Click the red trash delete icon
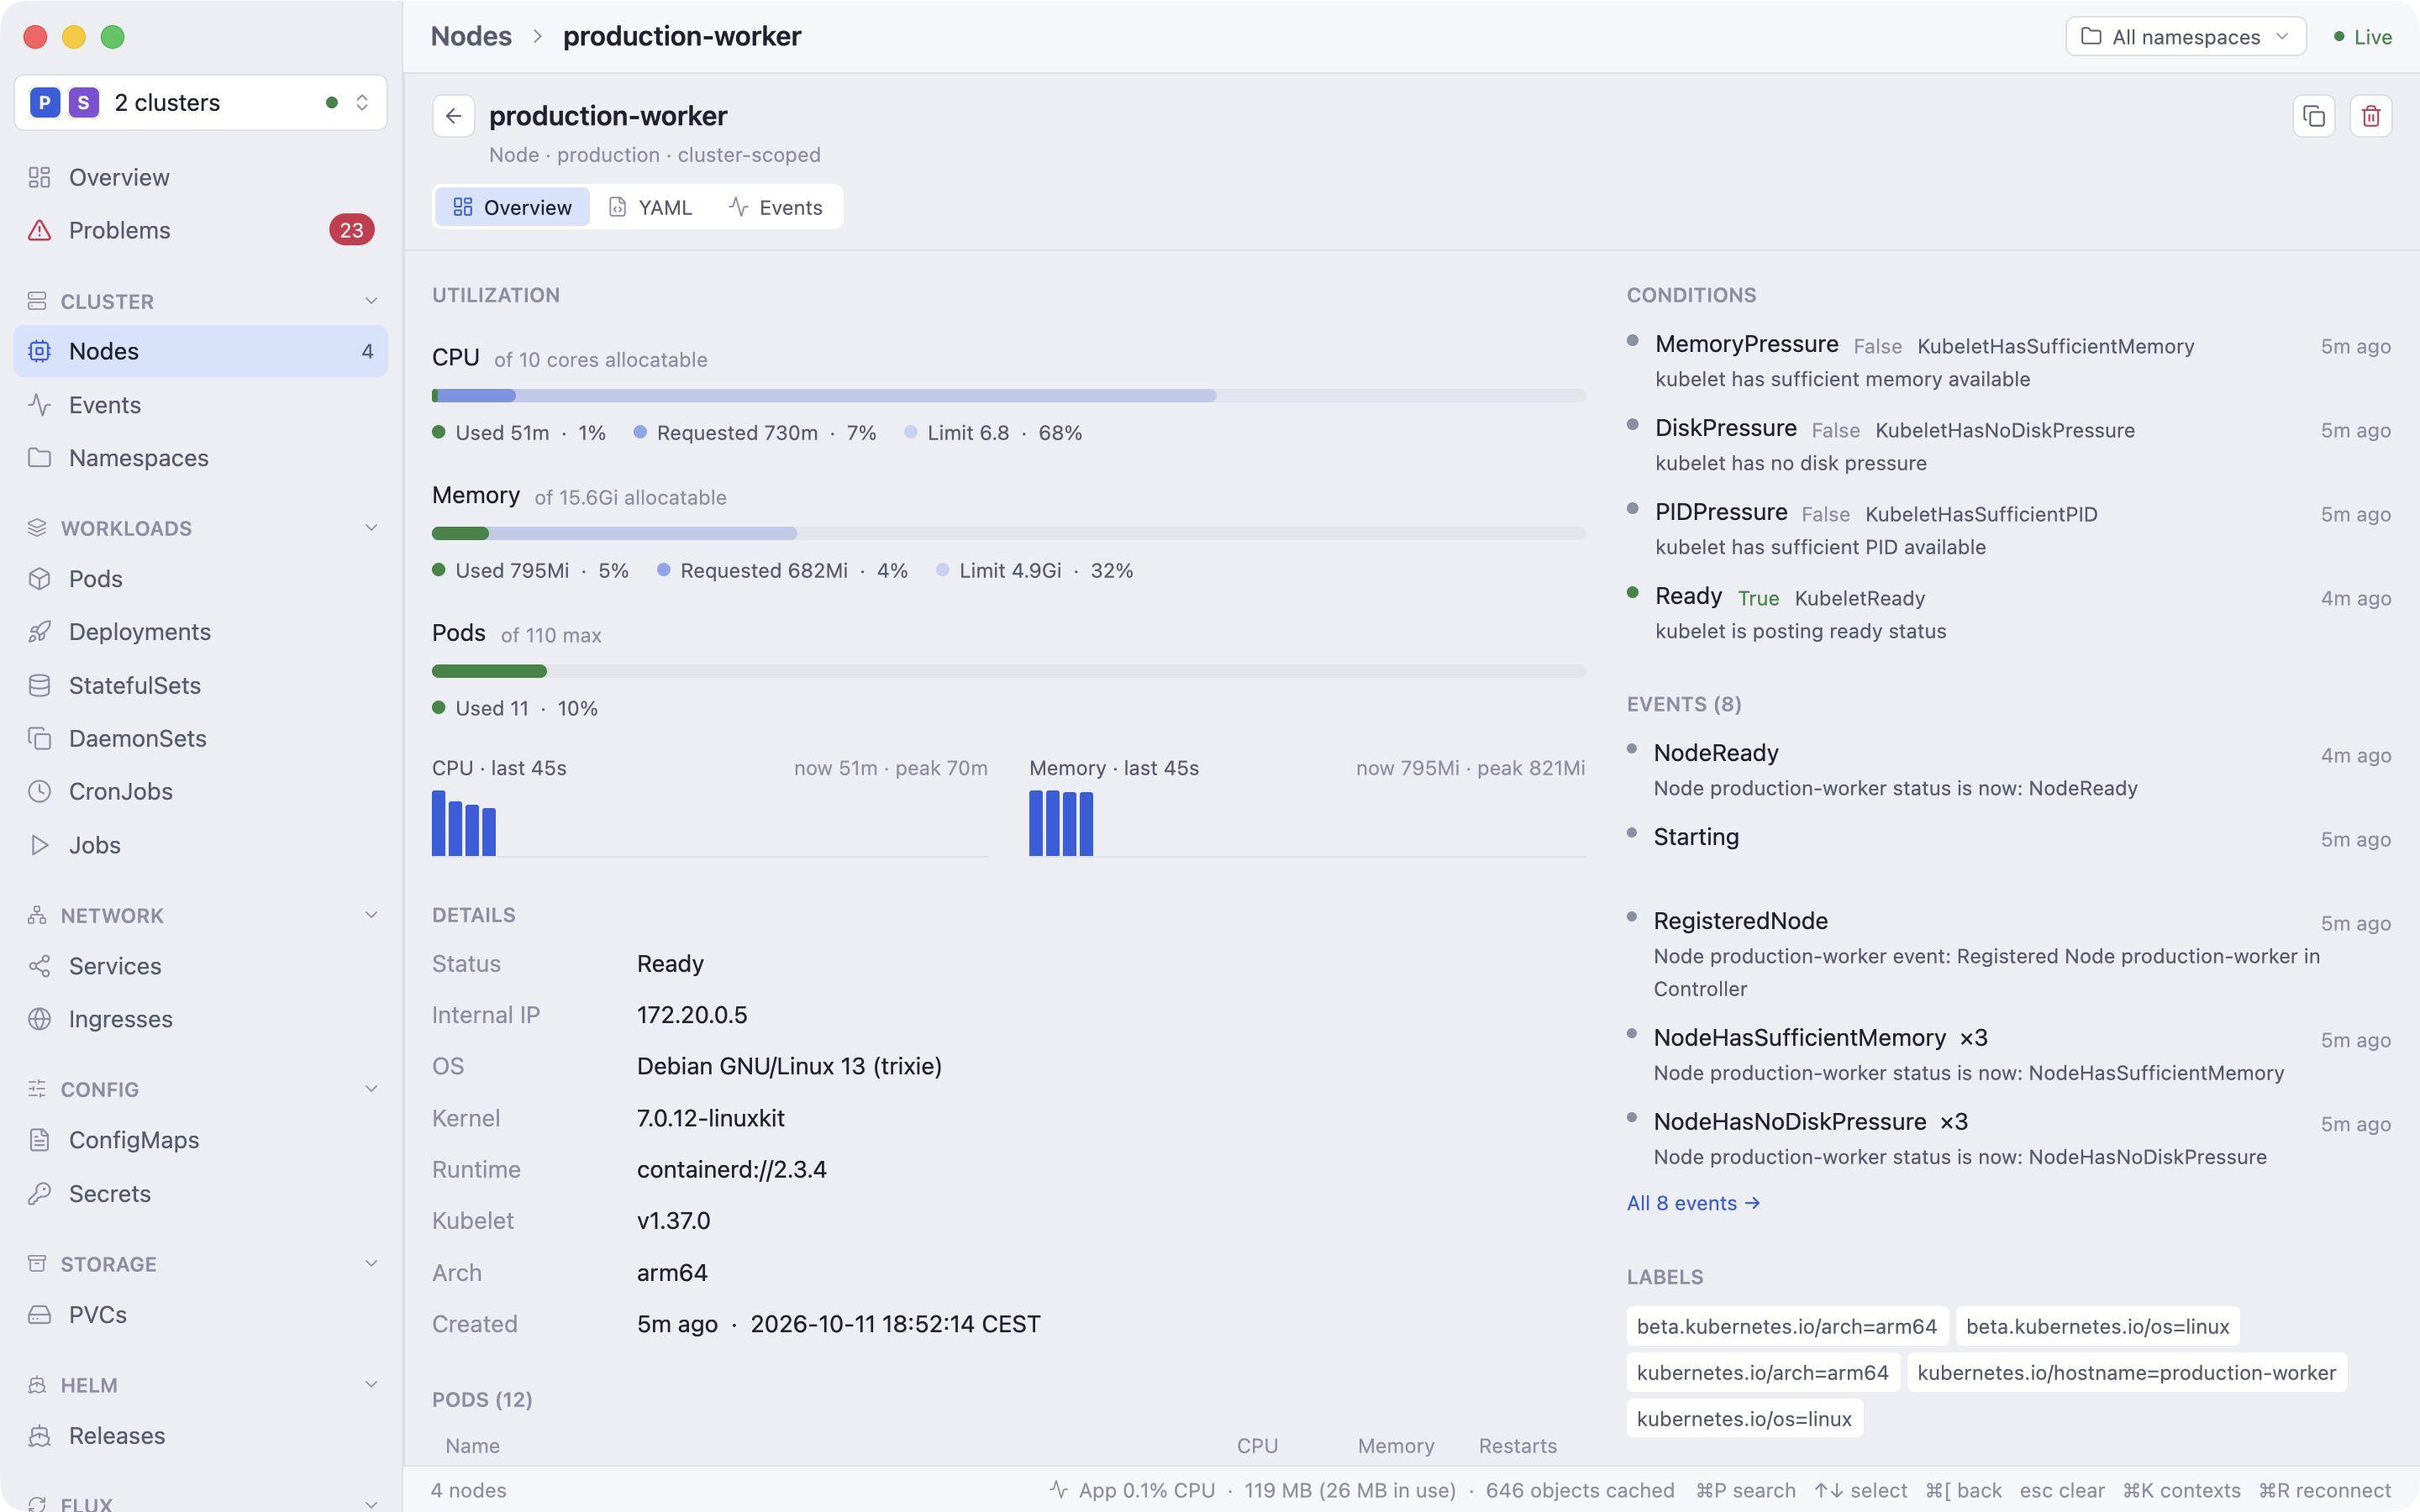2420x1512 pixels. click(2370, 116)
